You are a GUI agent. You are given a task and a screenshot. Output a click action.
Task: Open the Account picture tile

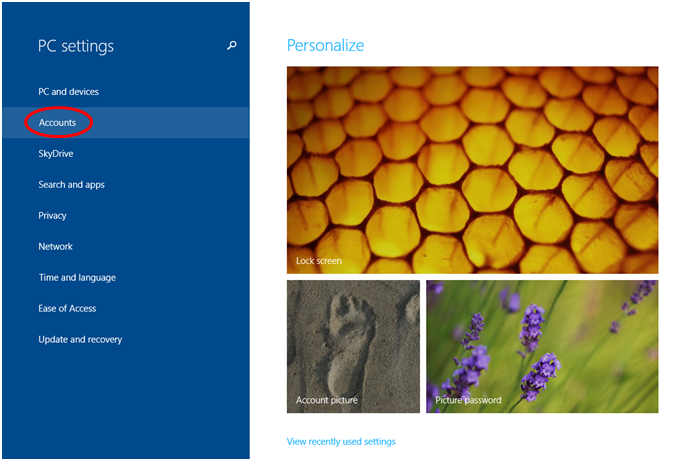click(x=353, y=346)
